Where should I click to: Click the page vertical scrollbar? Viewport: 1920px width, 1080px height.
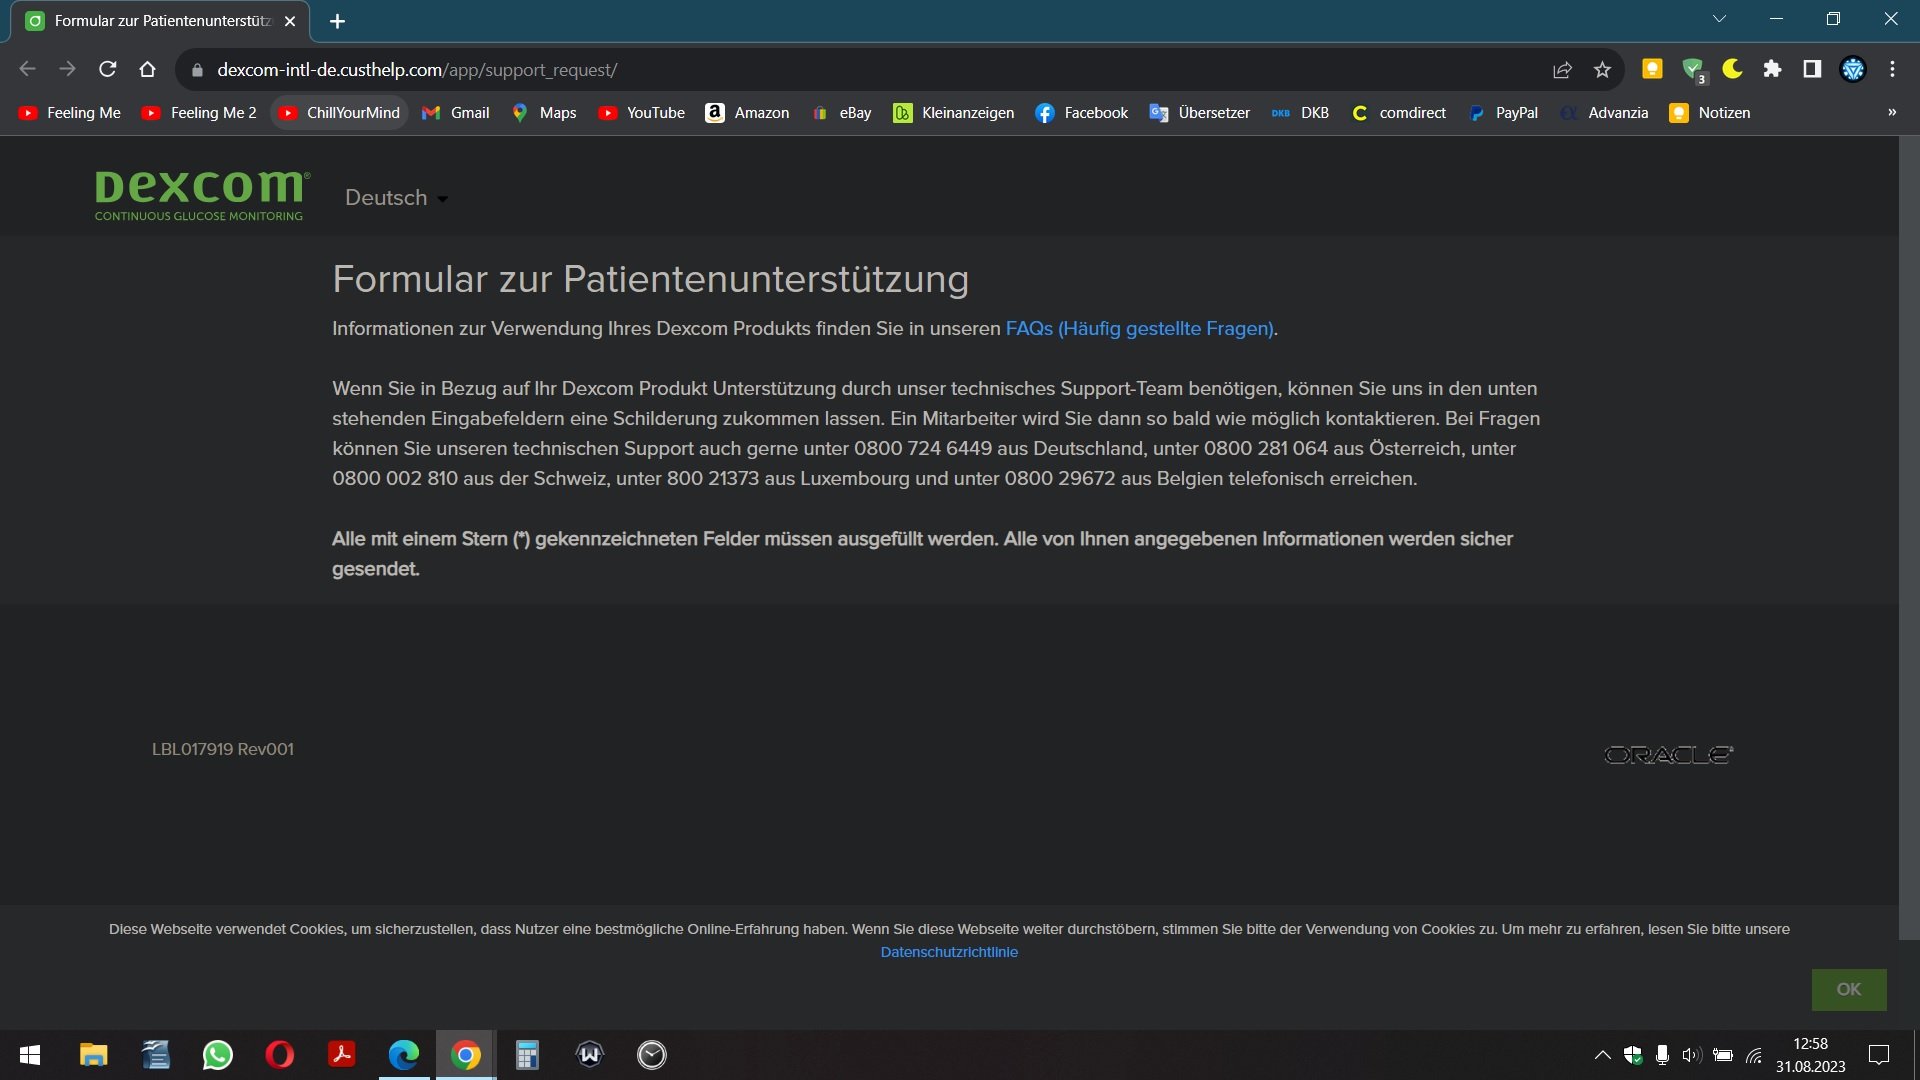(1908, 540)
